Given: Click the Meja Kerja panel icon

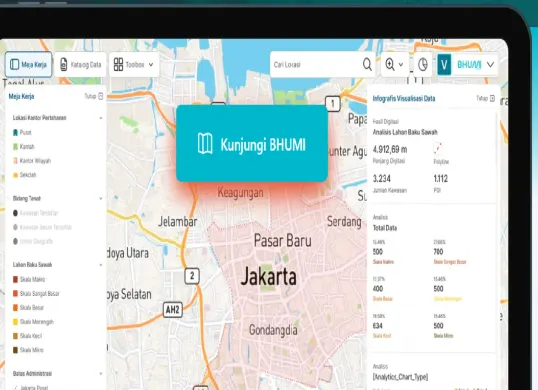Looking at the screenshot, I should click(x=14, y=64).
